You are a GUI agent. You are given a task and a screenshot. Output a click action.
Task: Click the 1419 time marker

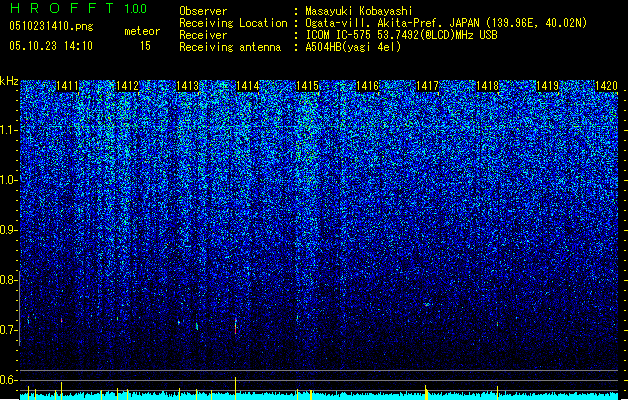548,86
